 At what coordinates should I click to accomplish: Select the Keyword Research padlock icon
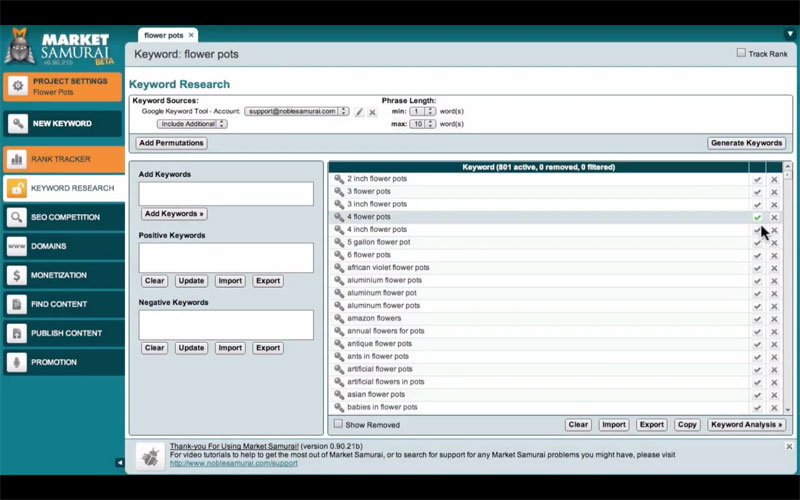[x=16, y=188]
